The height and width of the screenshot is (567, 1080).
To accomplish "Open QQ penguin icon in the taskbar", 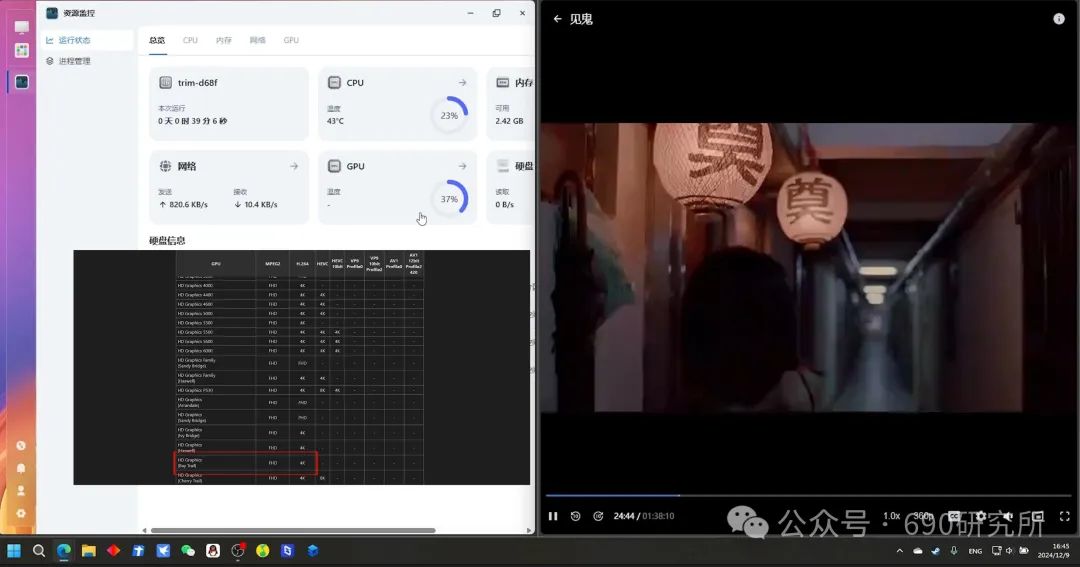I will 213,550.
